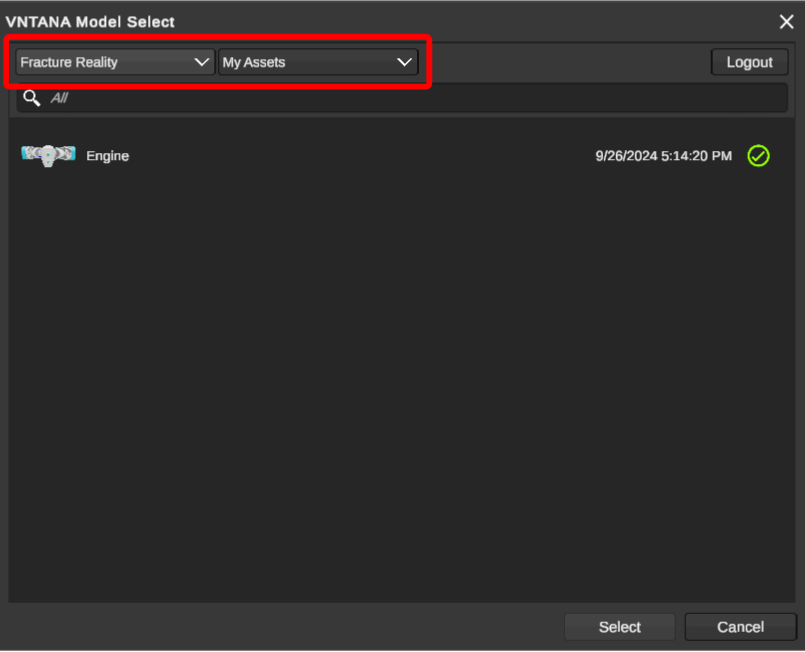Open the Fracture Reality workspace dropdown
This screenshot has width=805, height=652.
(x=114, y=62)
